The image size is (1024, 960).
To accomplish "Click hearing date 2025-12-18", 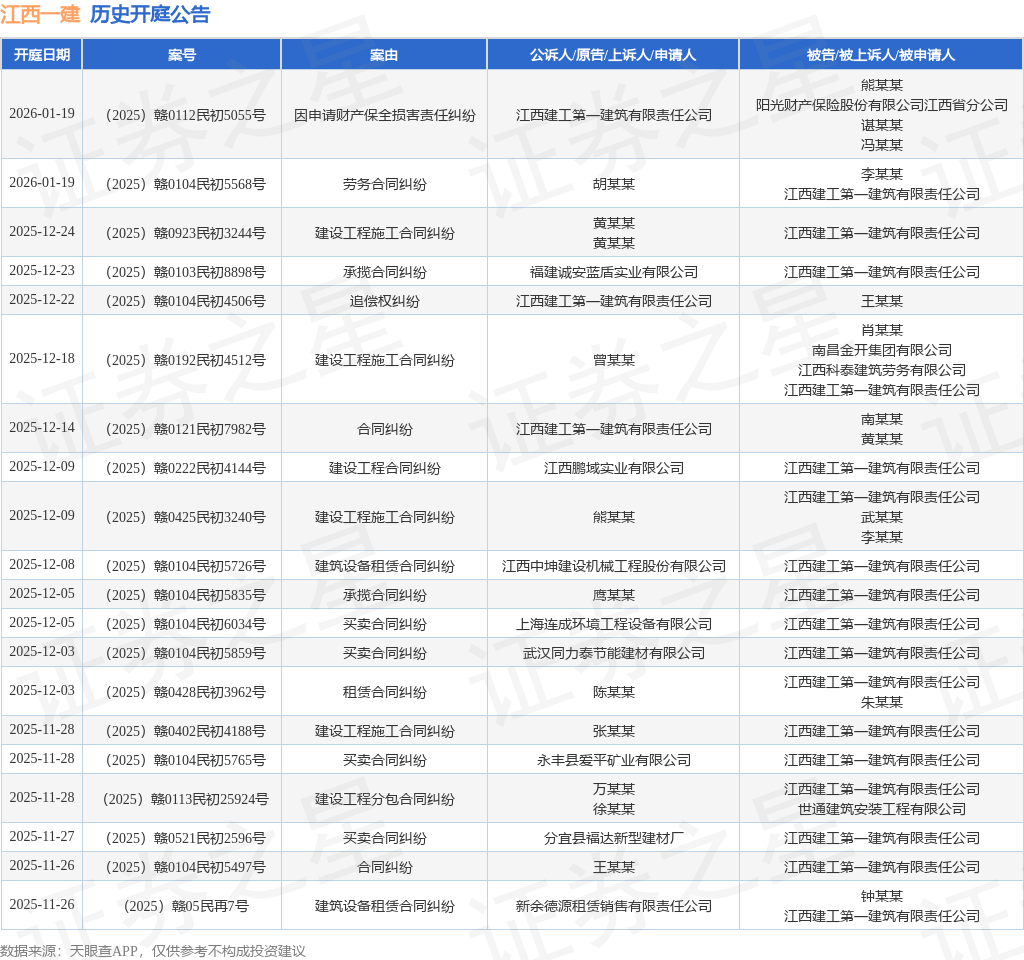I will (x=42, y=359).
